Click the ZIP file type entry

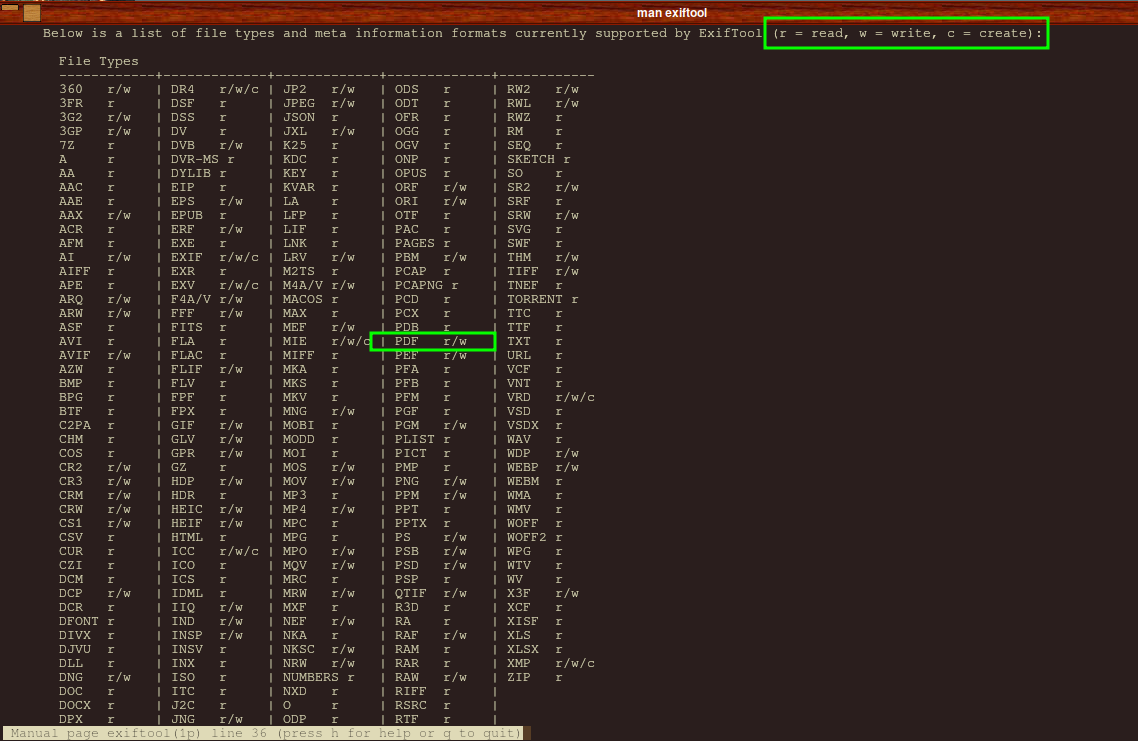click(534, 677)
